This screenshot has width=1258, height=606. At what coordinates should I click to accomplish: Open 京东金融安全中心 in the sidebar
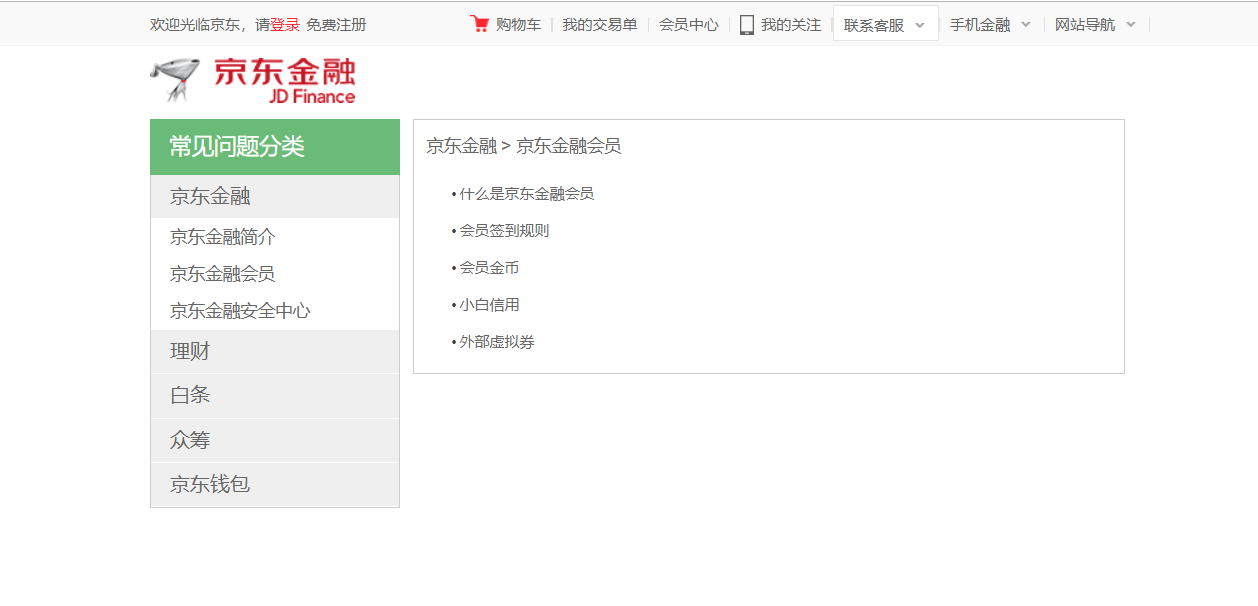coord(240,311)
